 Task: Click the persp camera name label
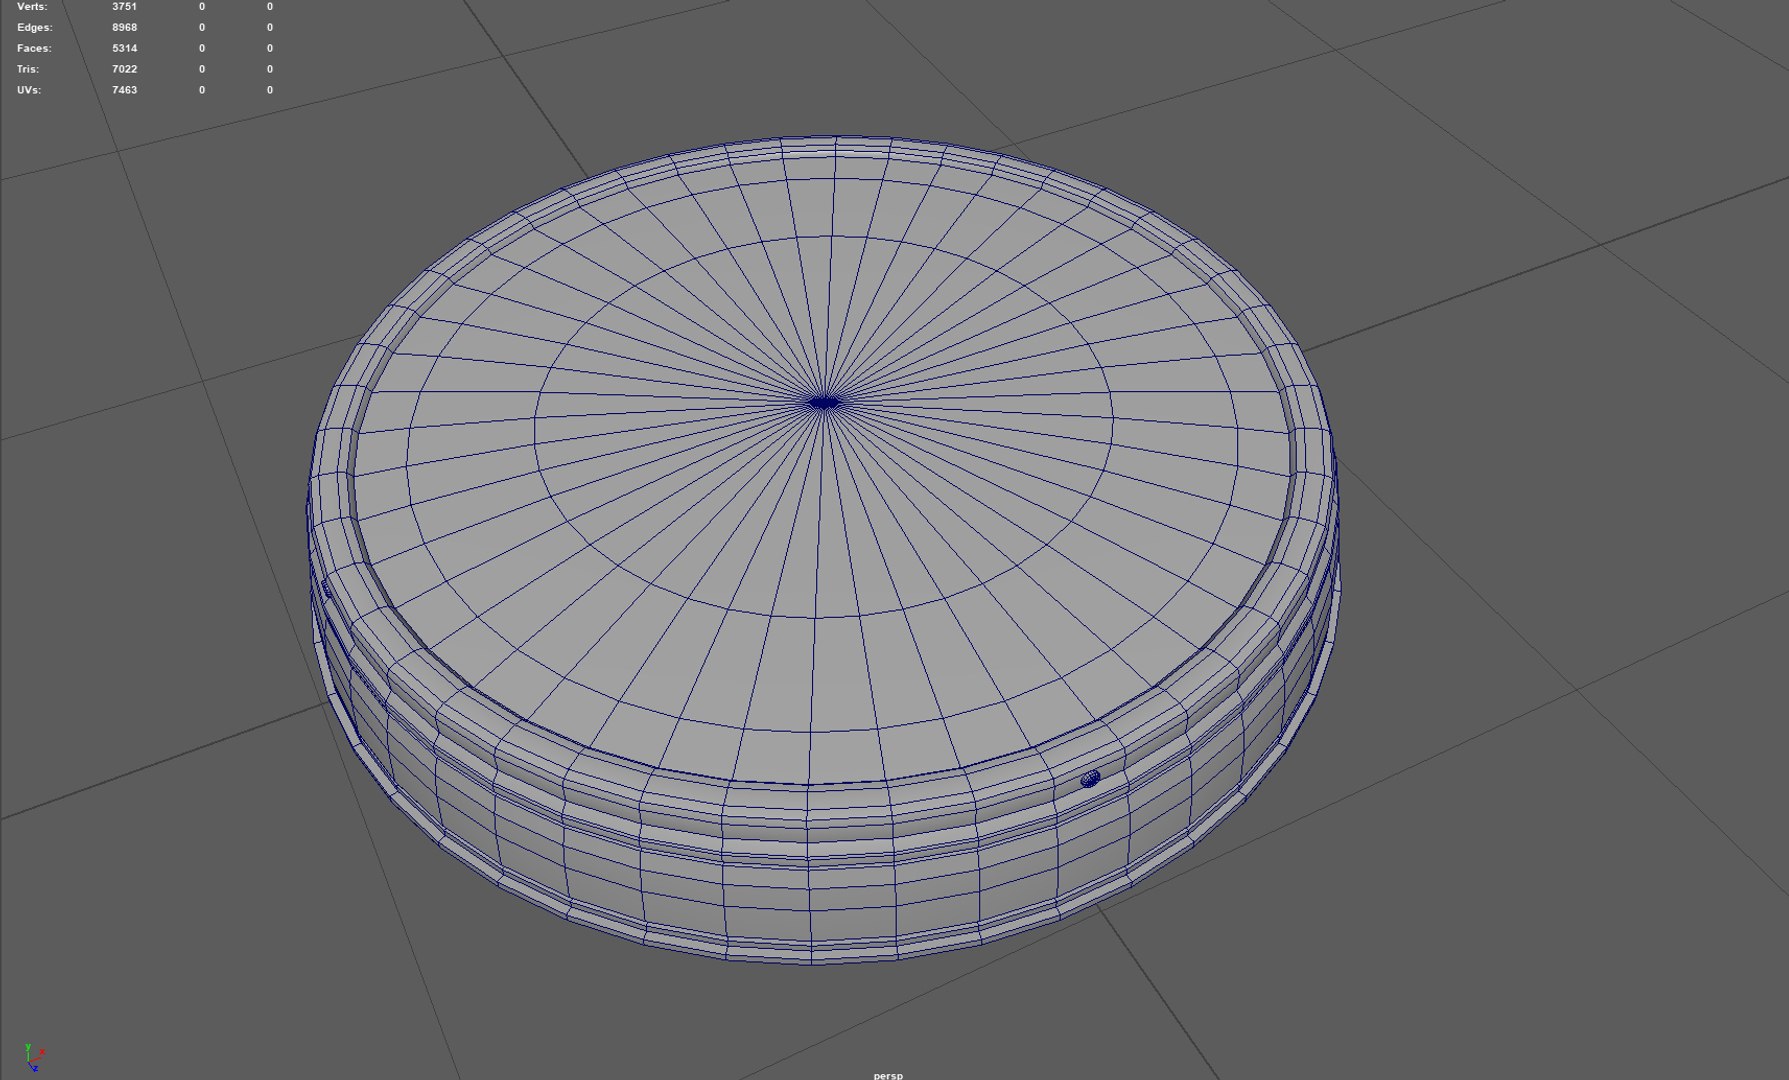[x=887, y=1075]
